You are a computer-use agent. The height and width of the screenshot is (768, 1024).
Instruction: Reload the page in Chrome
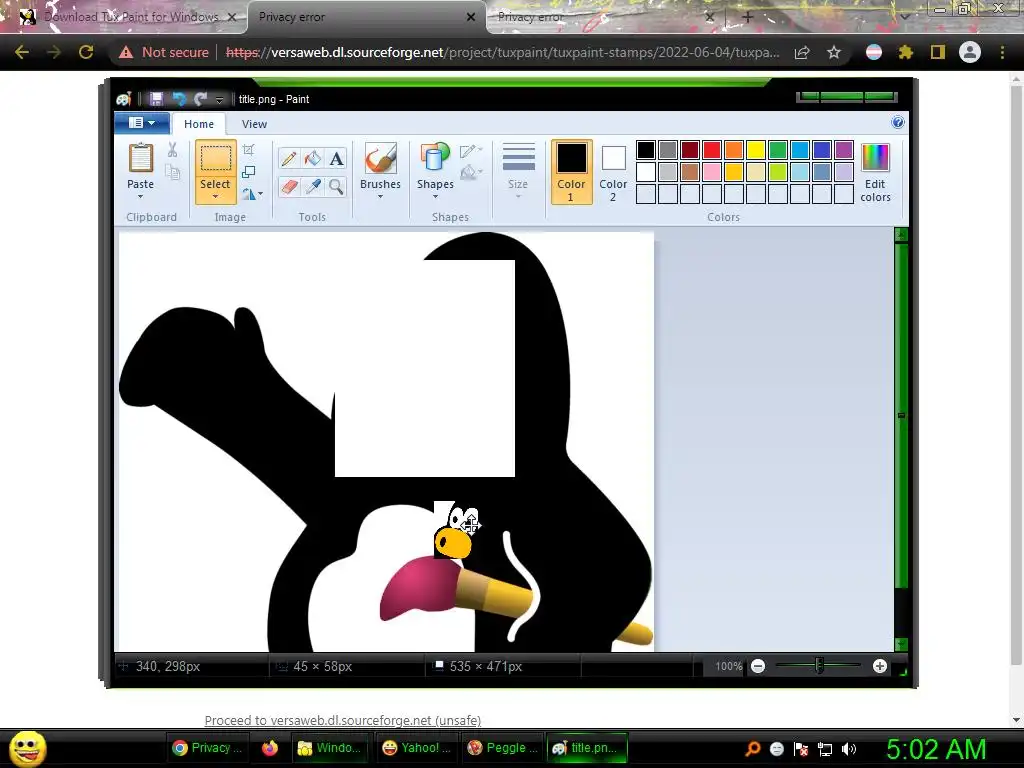[x=86, y=52]
